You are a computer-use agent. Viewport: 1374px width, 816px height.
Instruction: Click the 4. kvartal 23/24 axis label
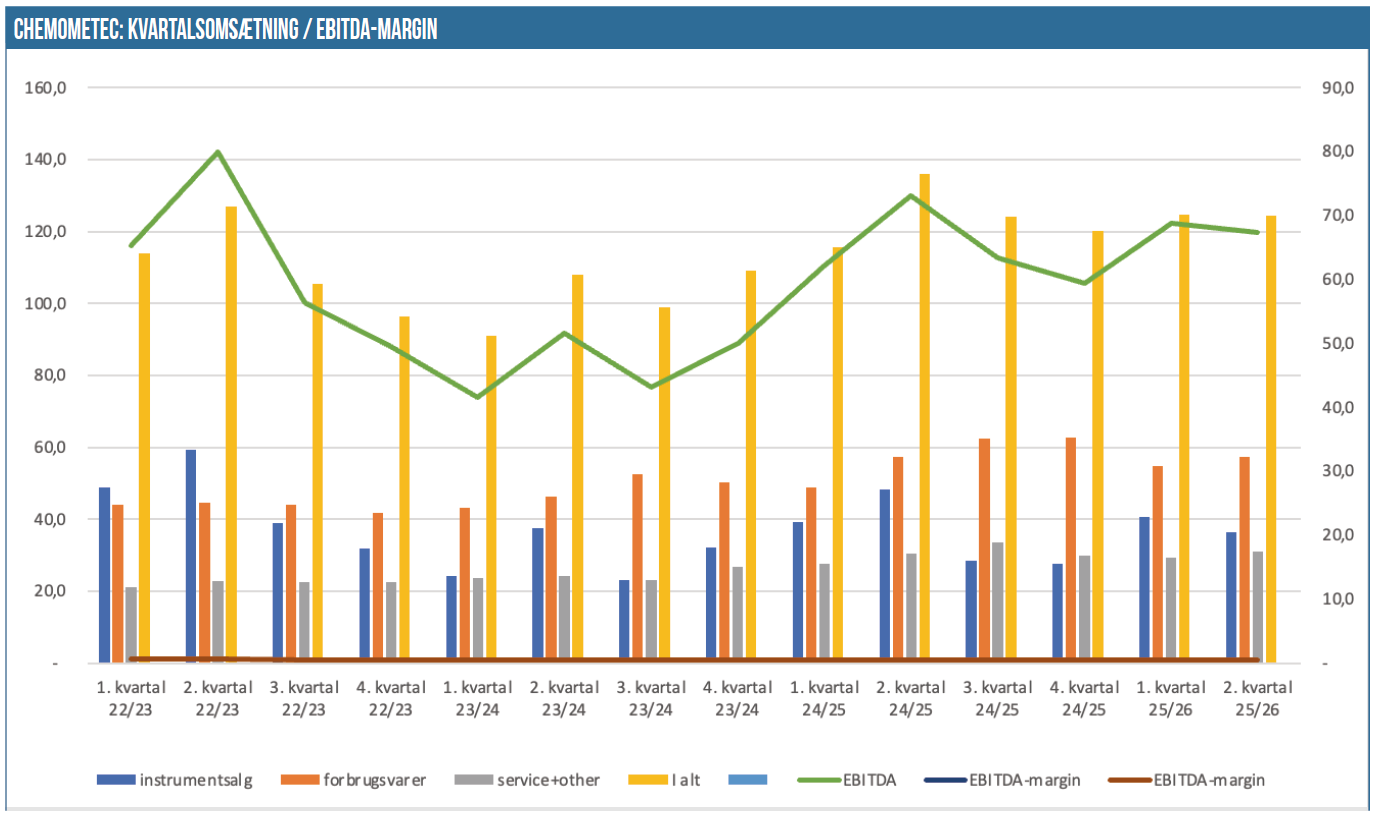tap(737, 698)
